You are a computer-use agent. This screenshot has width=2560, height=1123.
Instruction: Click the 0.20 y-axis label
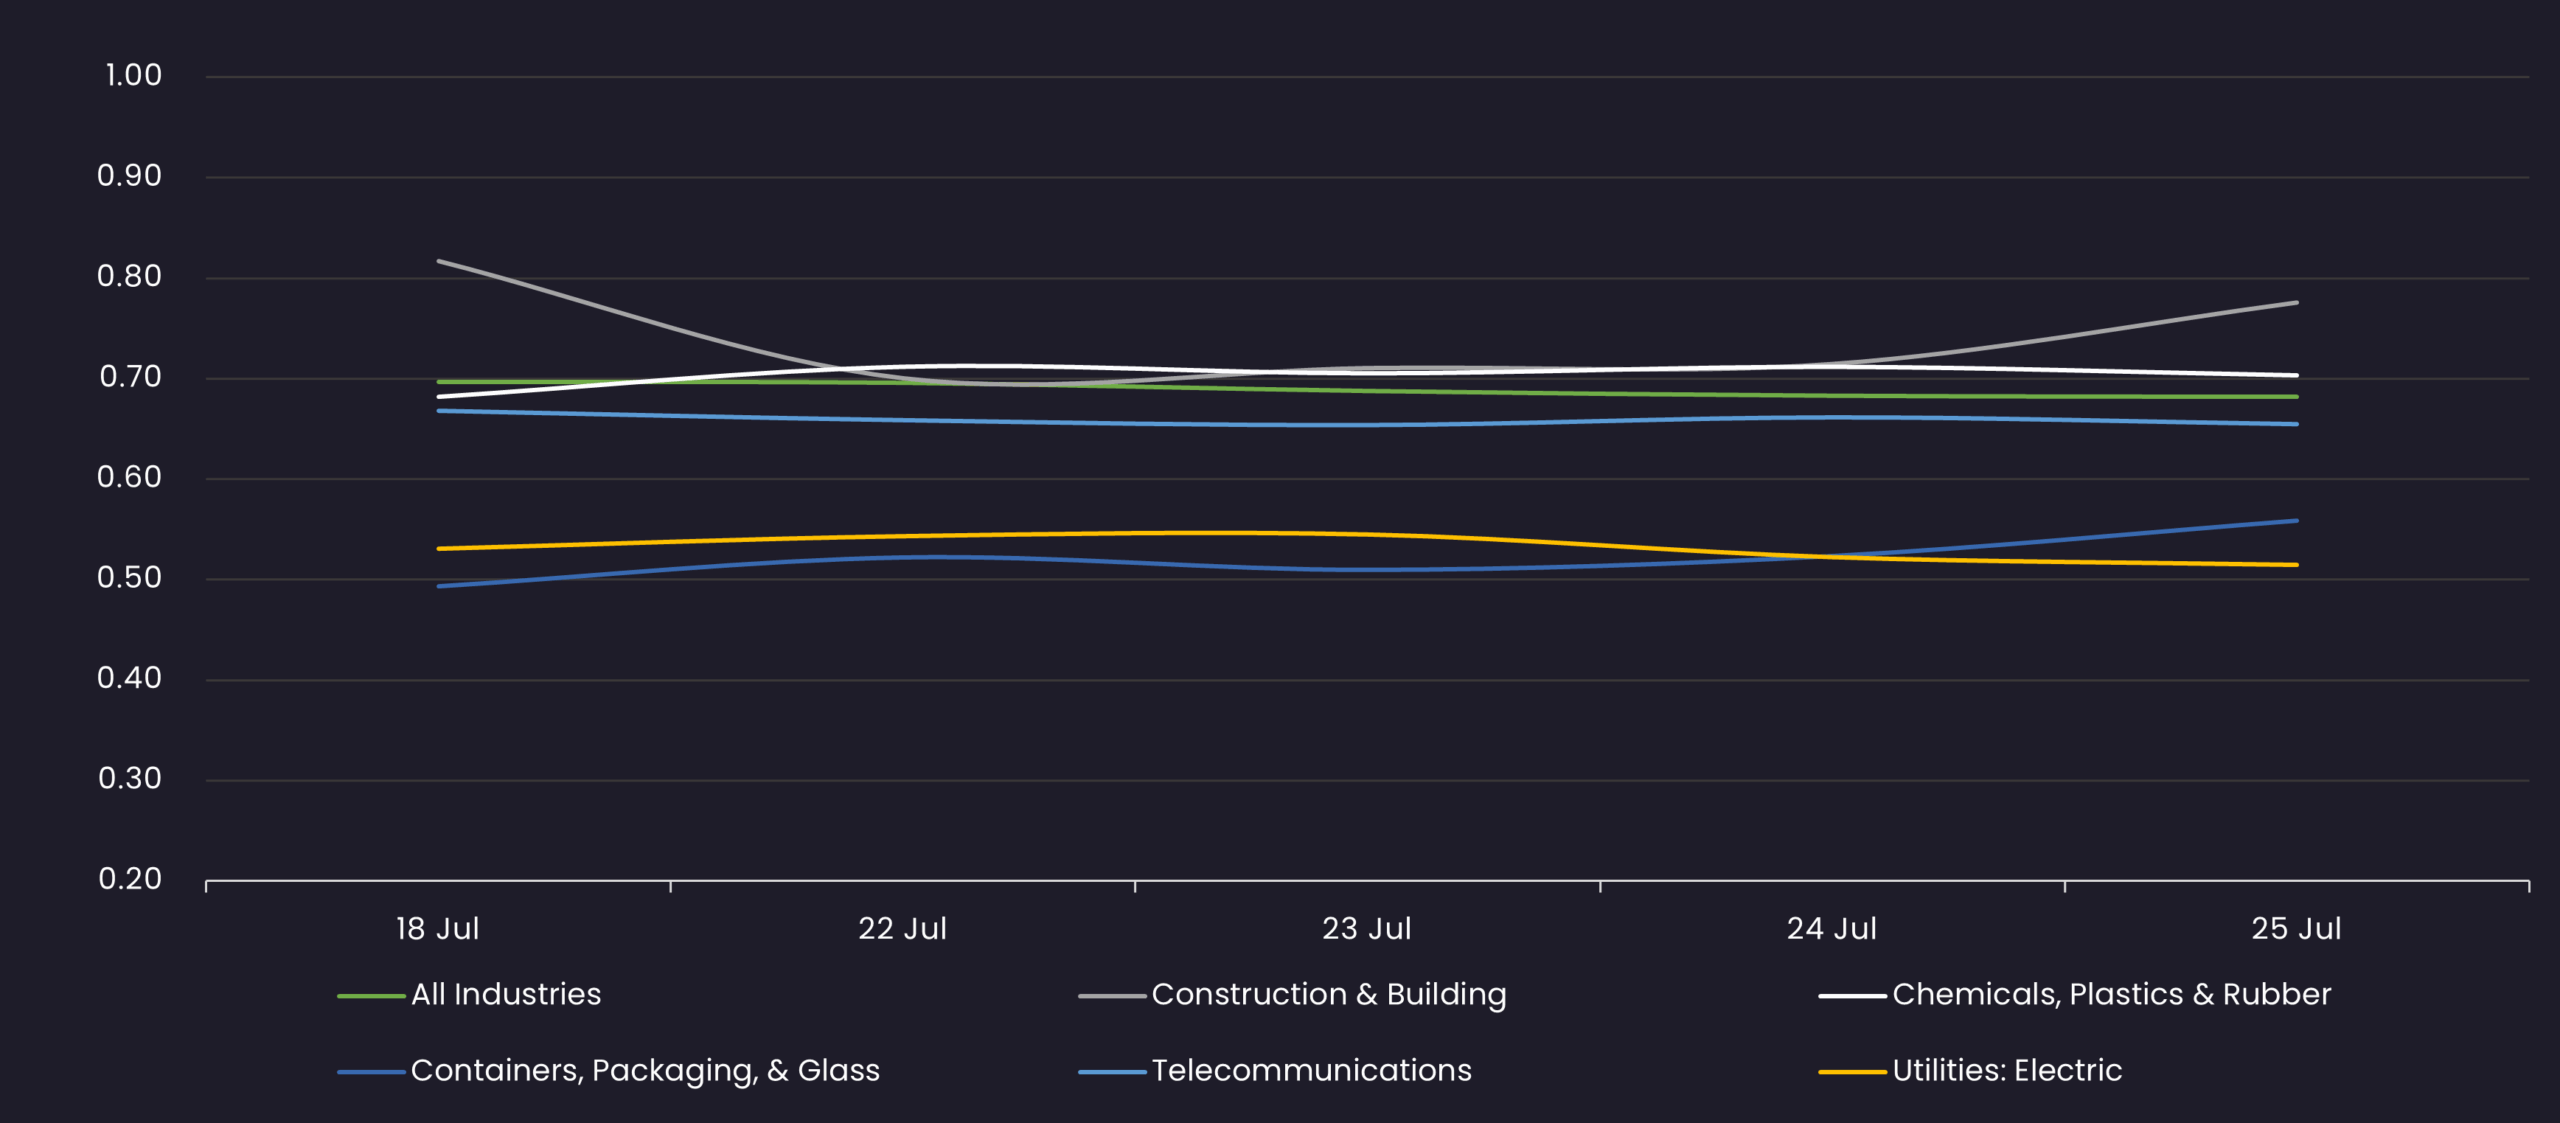[129, 879]
